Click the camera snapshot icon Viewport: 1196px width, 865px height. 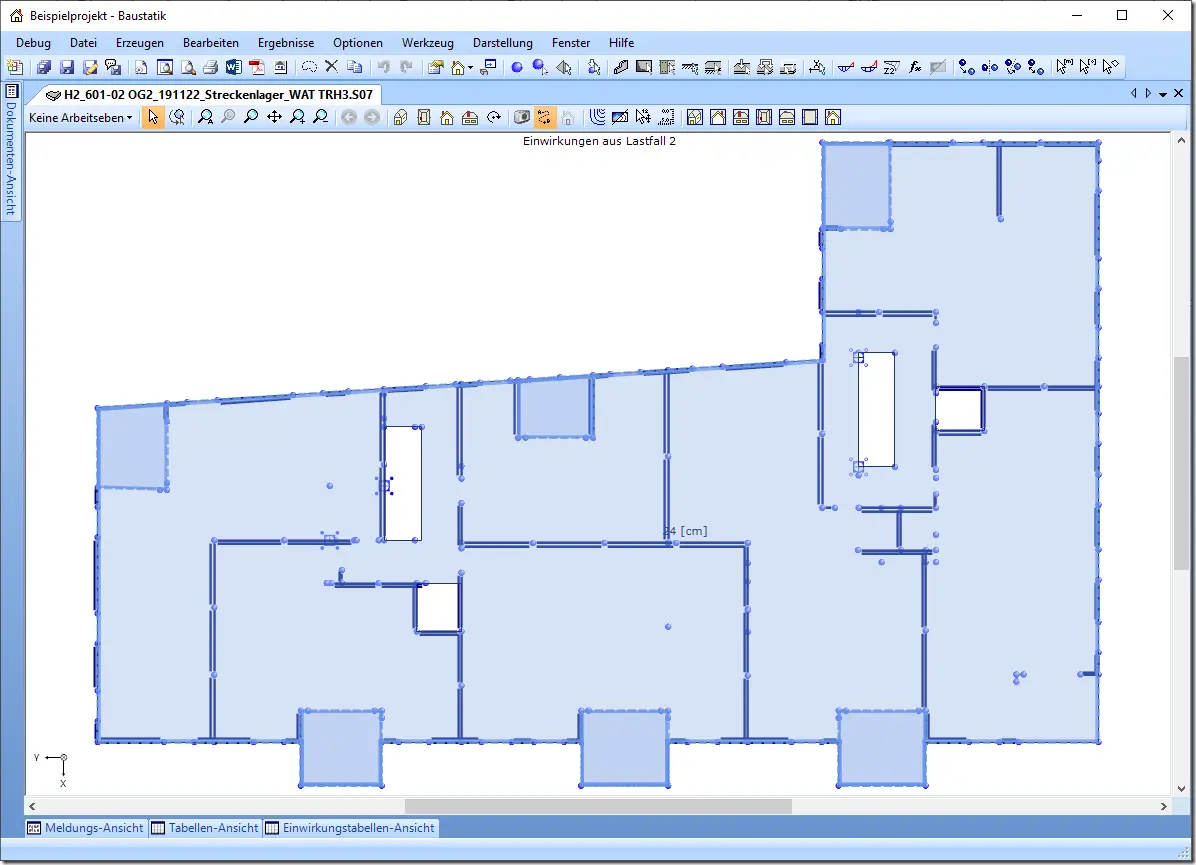coord(522,117)
